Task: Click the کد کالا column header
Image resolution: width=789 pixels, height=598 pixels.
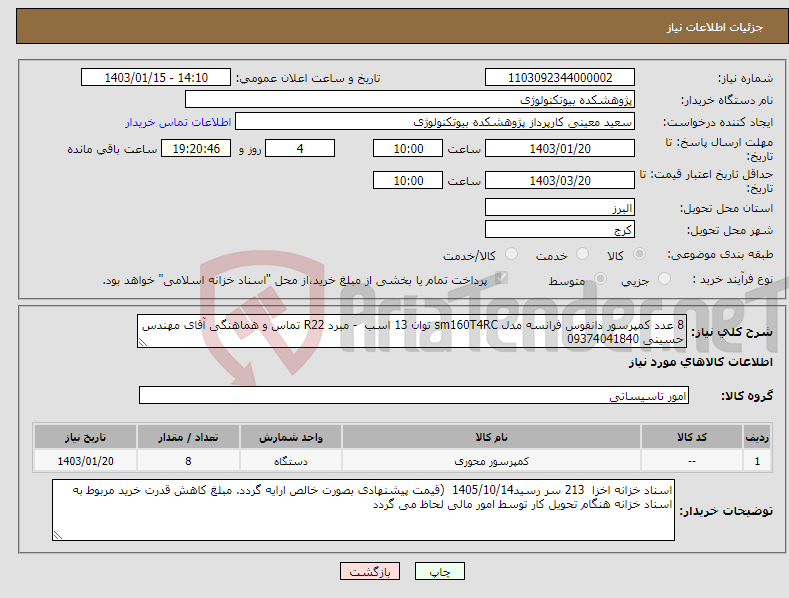Action: 692,437
